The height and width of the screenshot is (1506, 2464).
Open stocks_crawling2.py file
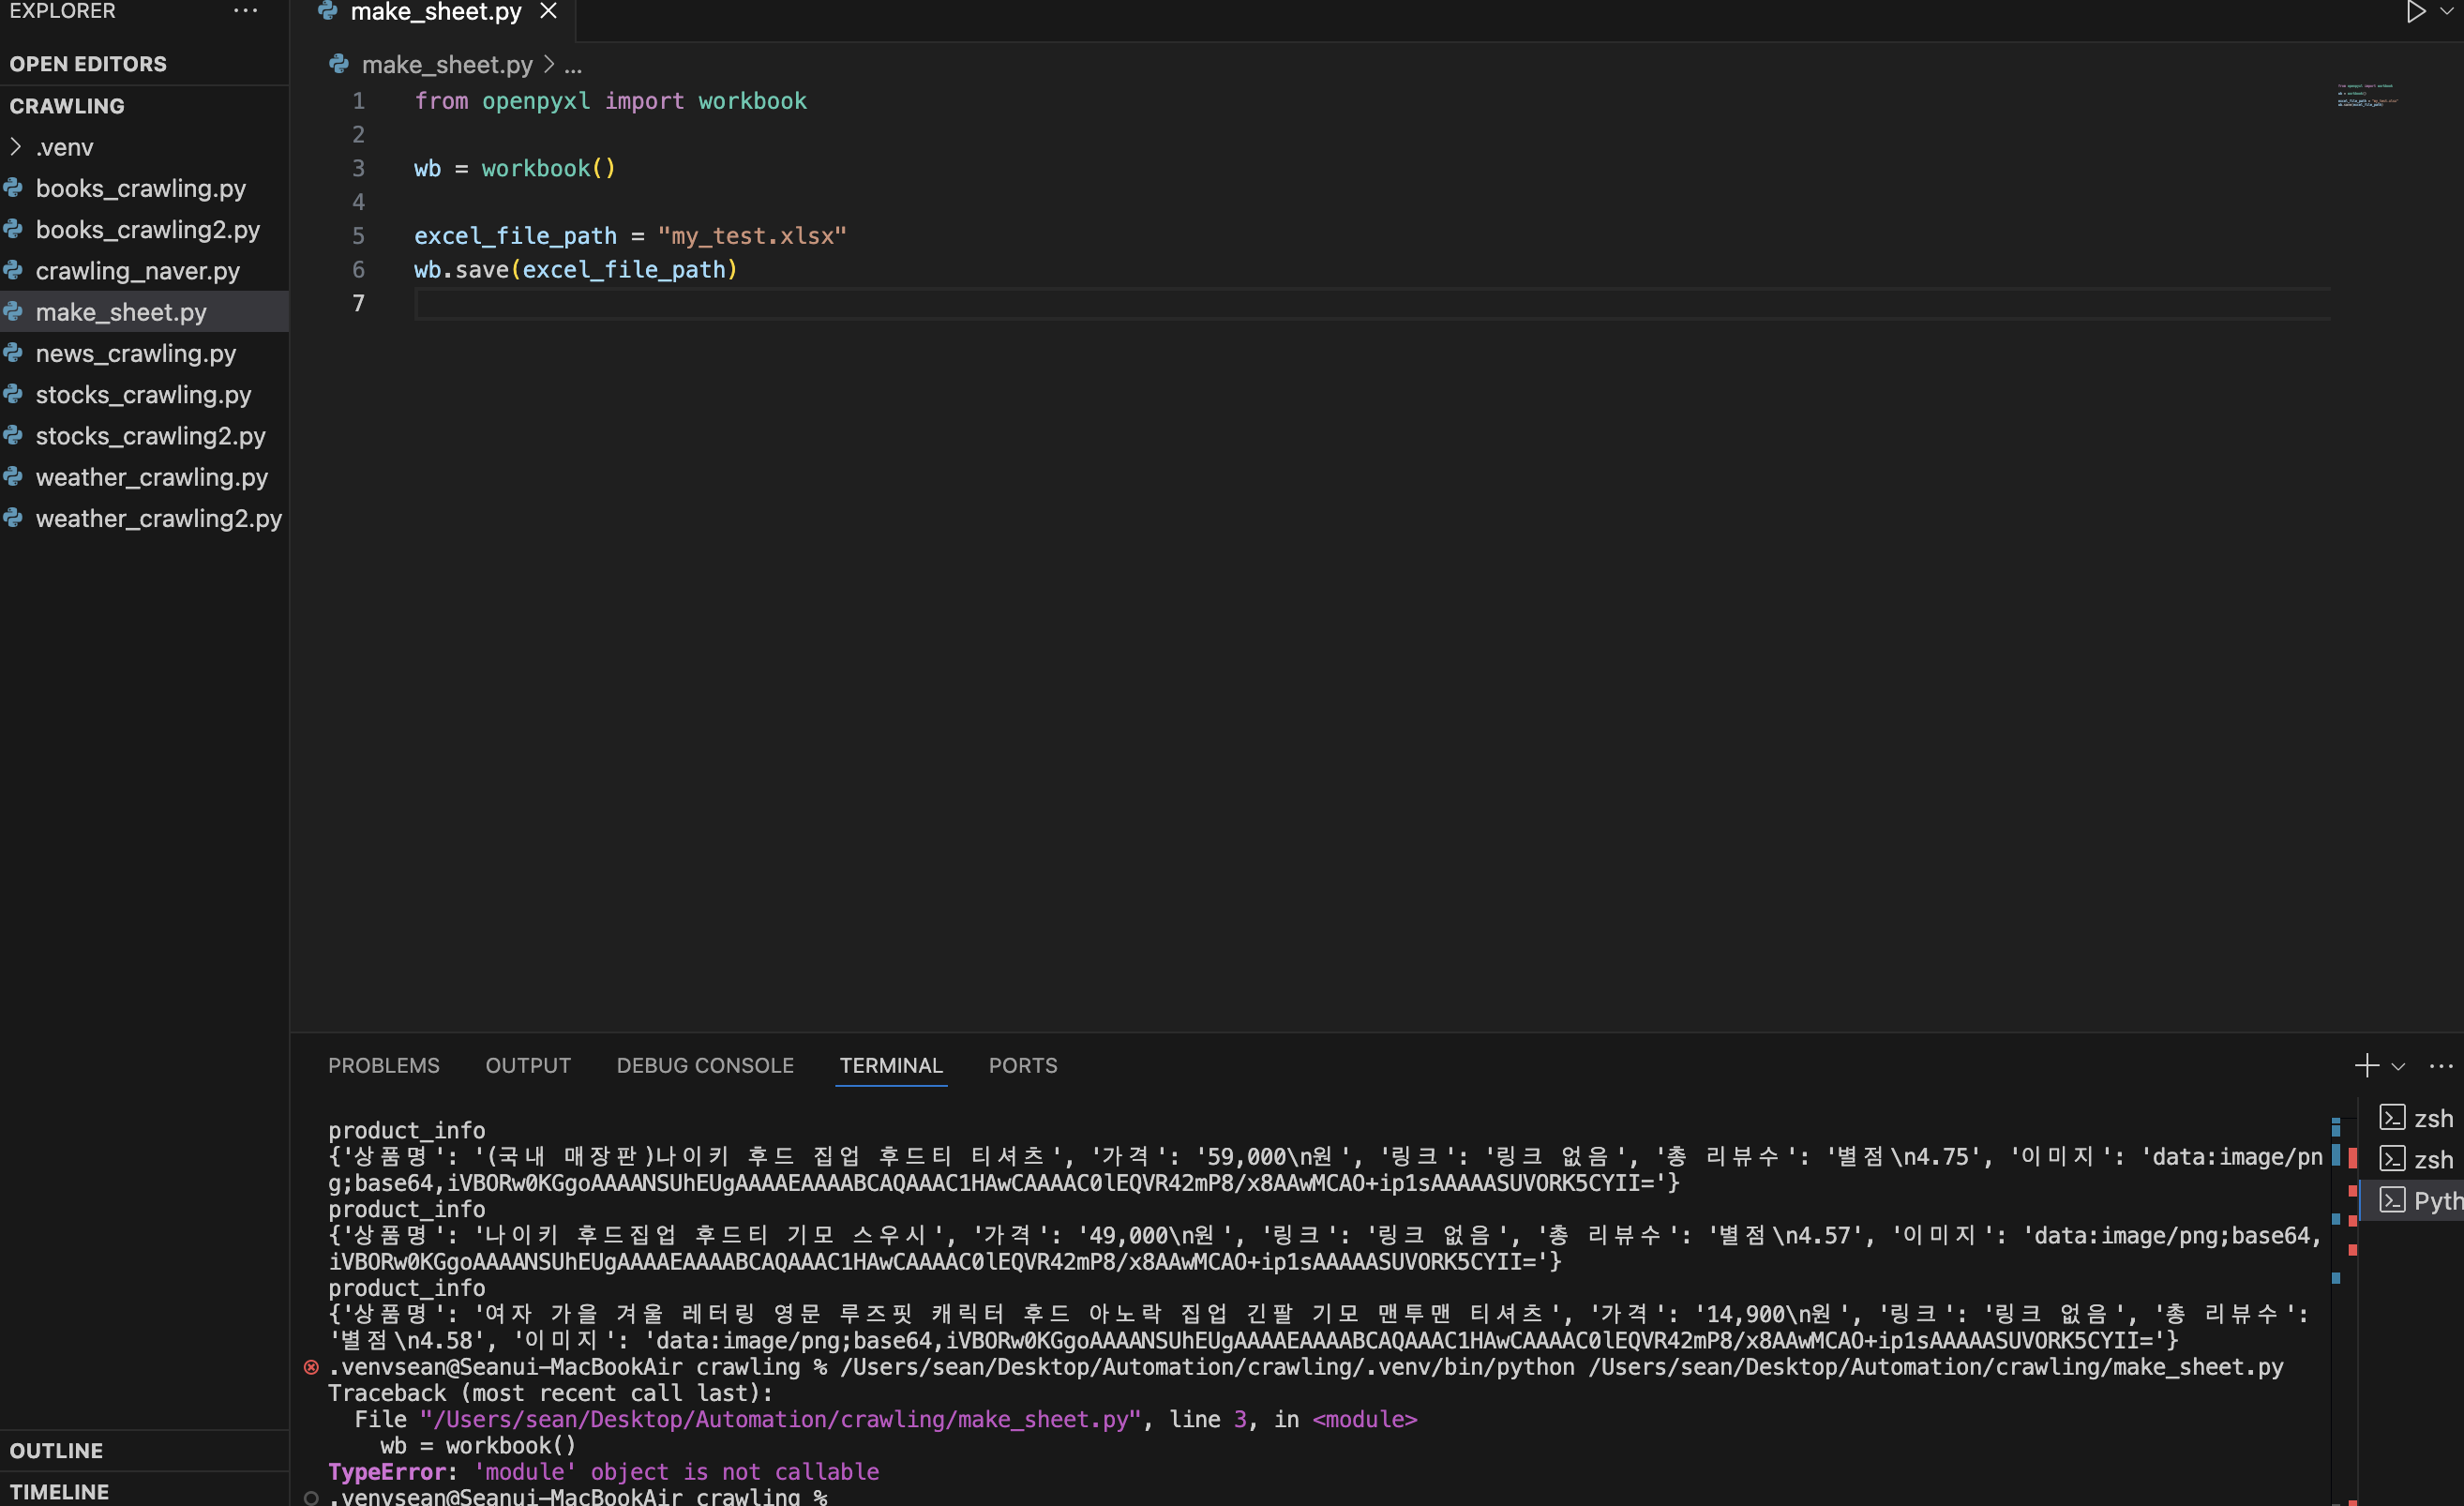point(151,435)
